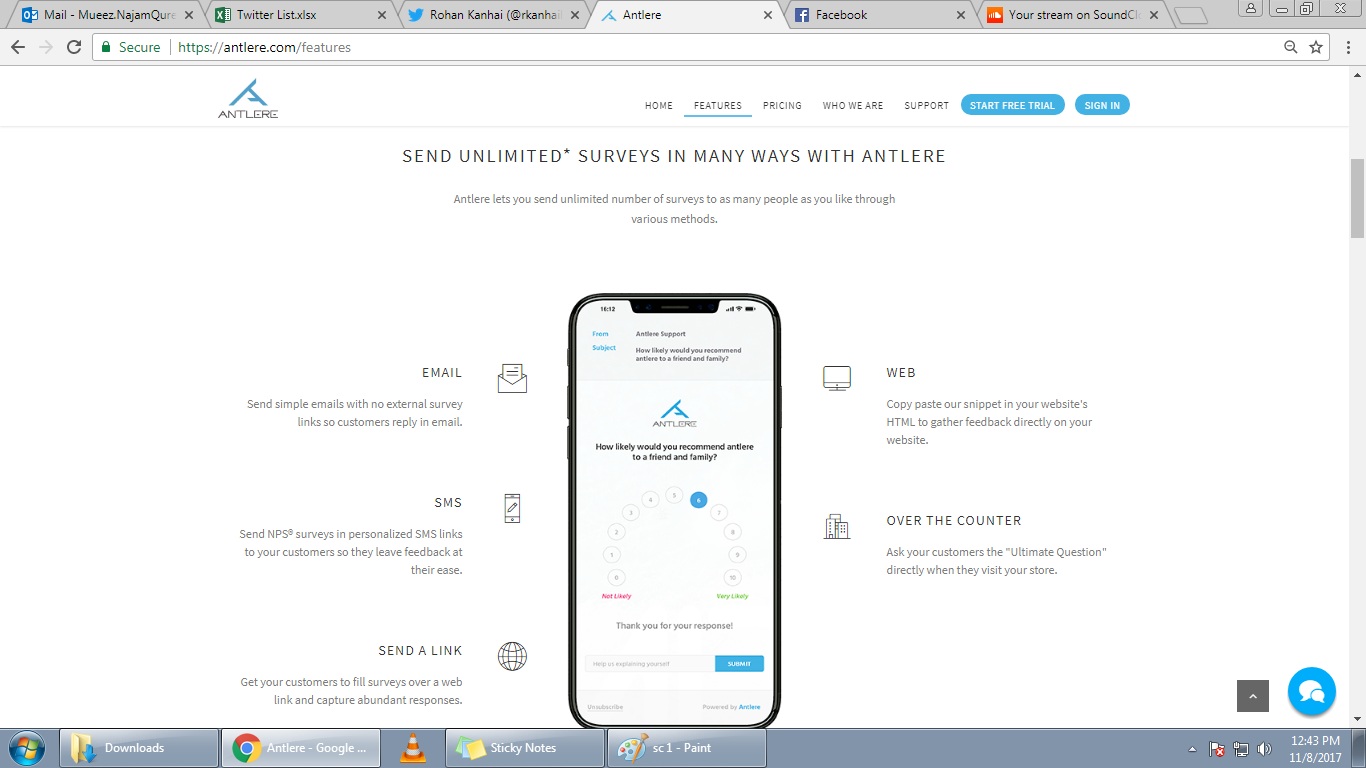
Task: Open Sticky Notes from the taskbar
Action: [525, 748]
